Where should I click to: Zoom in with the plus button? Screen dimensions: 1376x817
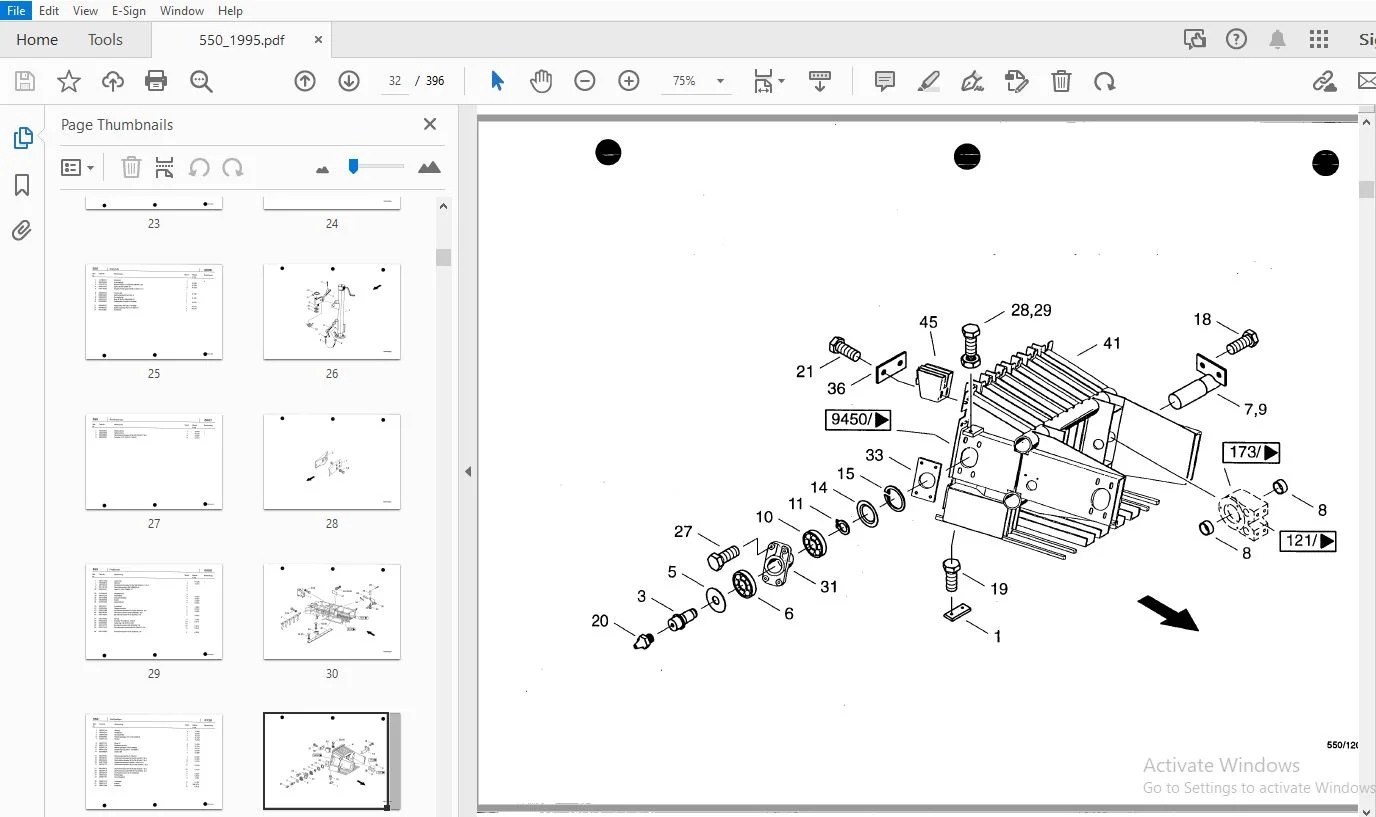pos(629,81)
